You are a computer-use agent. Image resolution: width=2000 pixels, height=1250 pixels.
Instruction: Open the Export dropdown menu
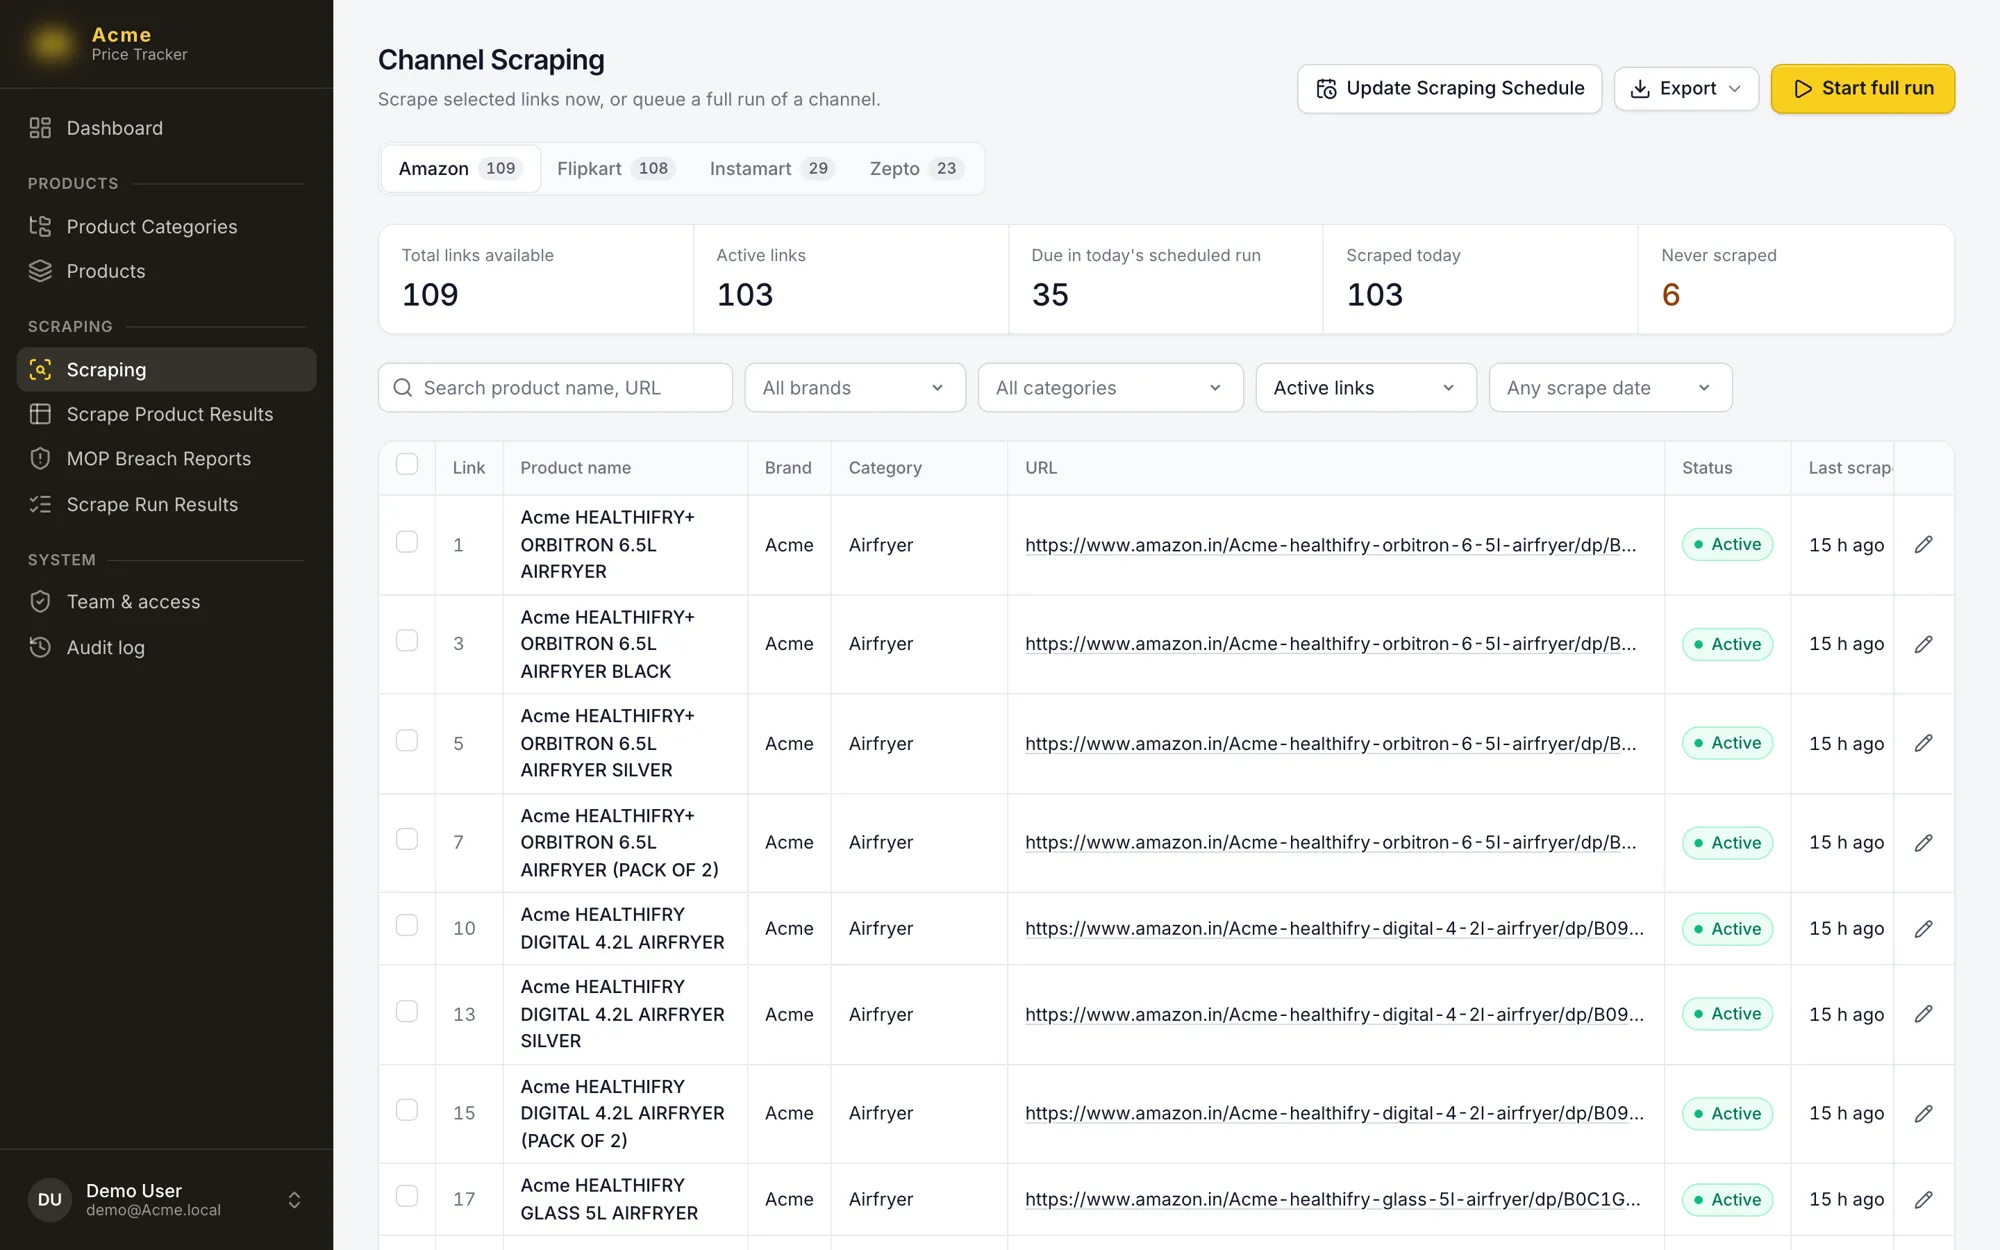click(x=1686, y=89)
